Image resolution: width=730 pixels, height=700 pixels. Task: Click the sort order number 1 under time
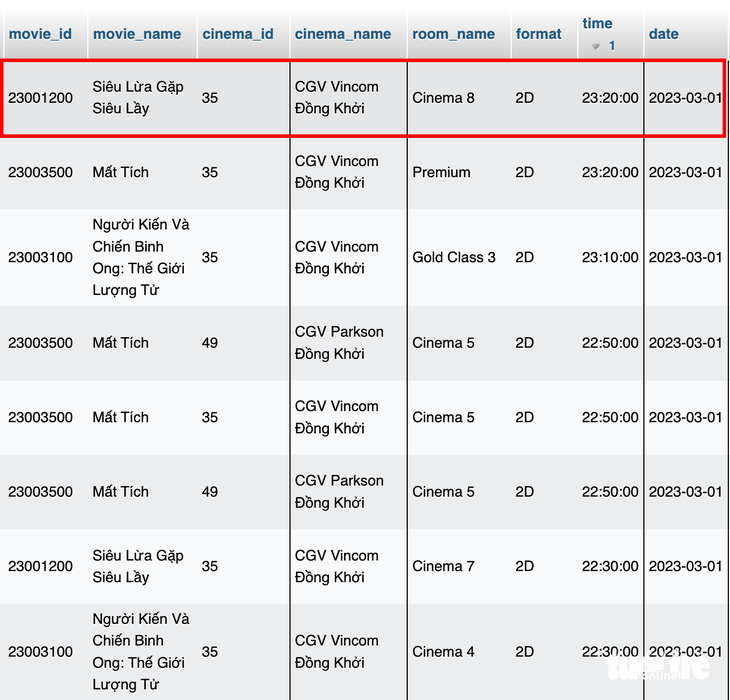pyautogui.click(x=612, y=46)
